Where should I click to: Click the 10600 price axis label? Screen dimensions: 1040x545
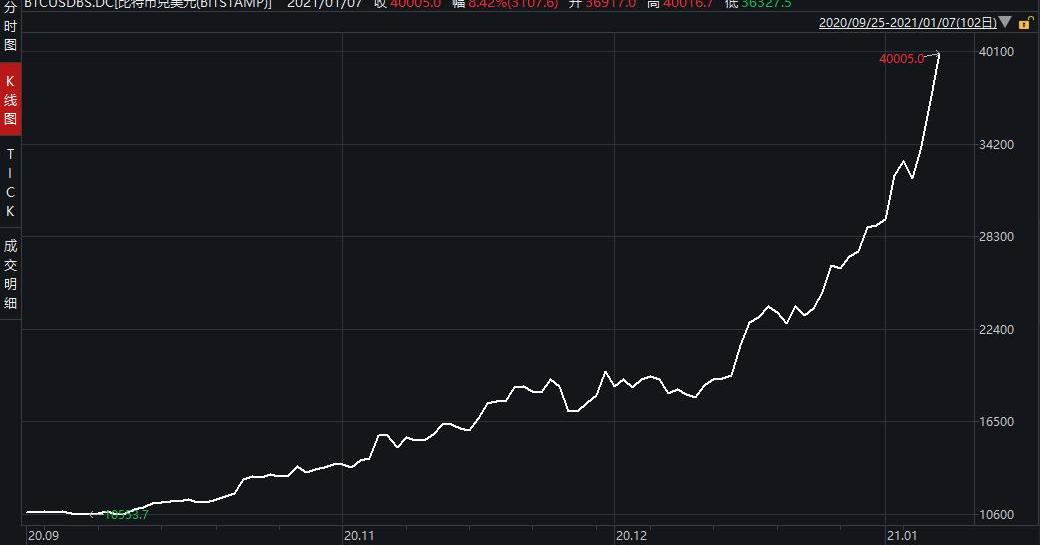click(997, 515)
